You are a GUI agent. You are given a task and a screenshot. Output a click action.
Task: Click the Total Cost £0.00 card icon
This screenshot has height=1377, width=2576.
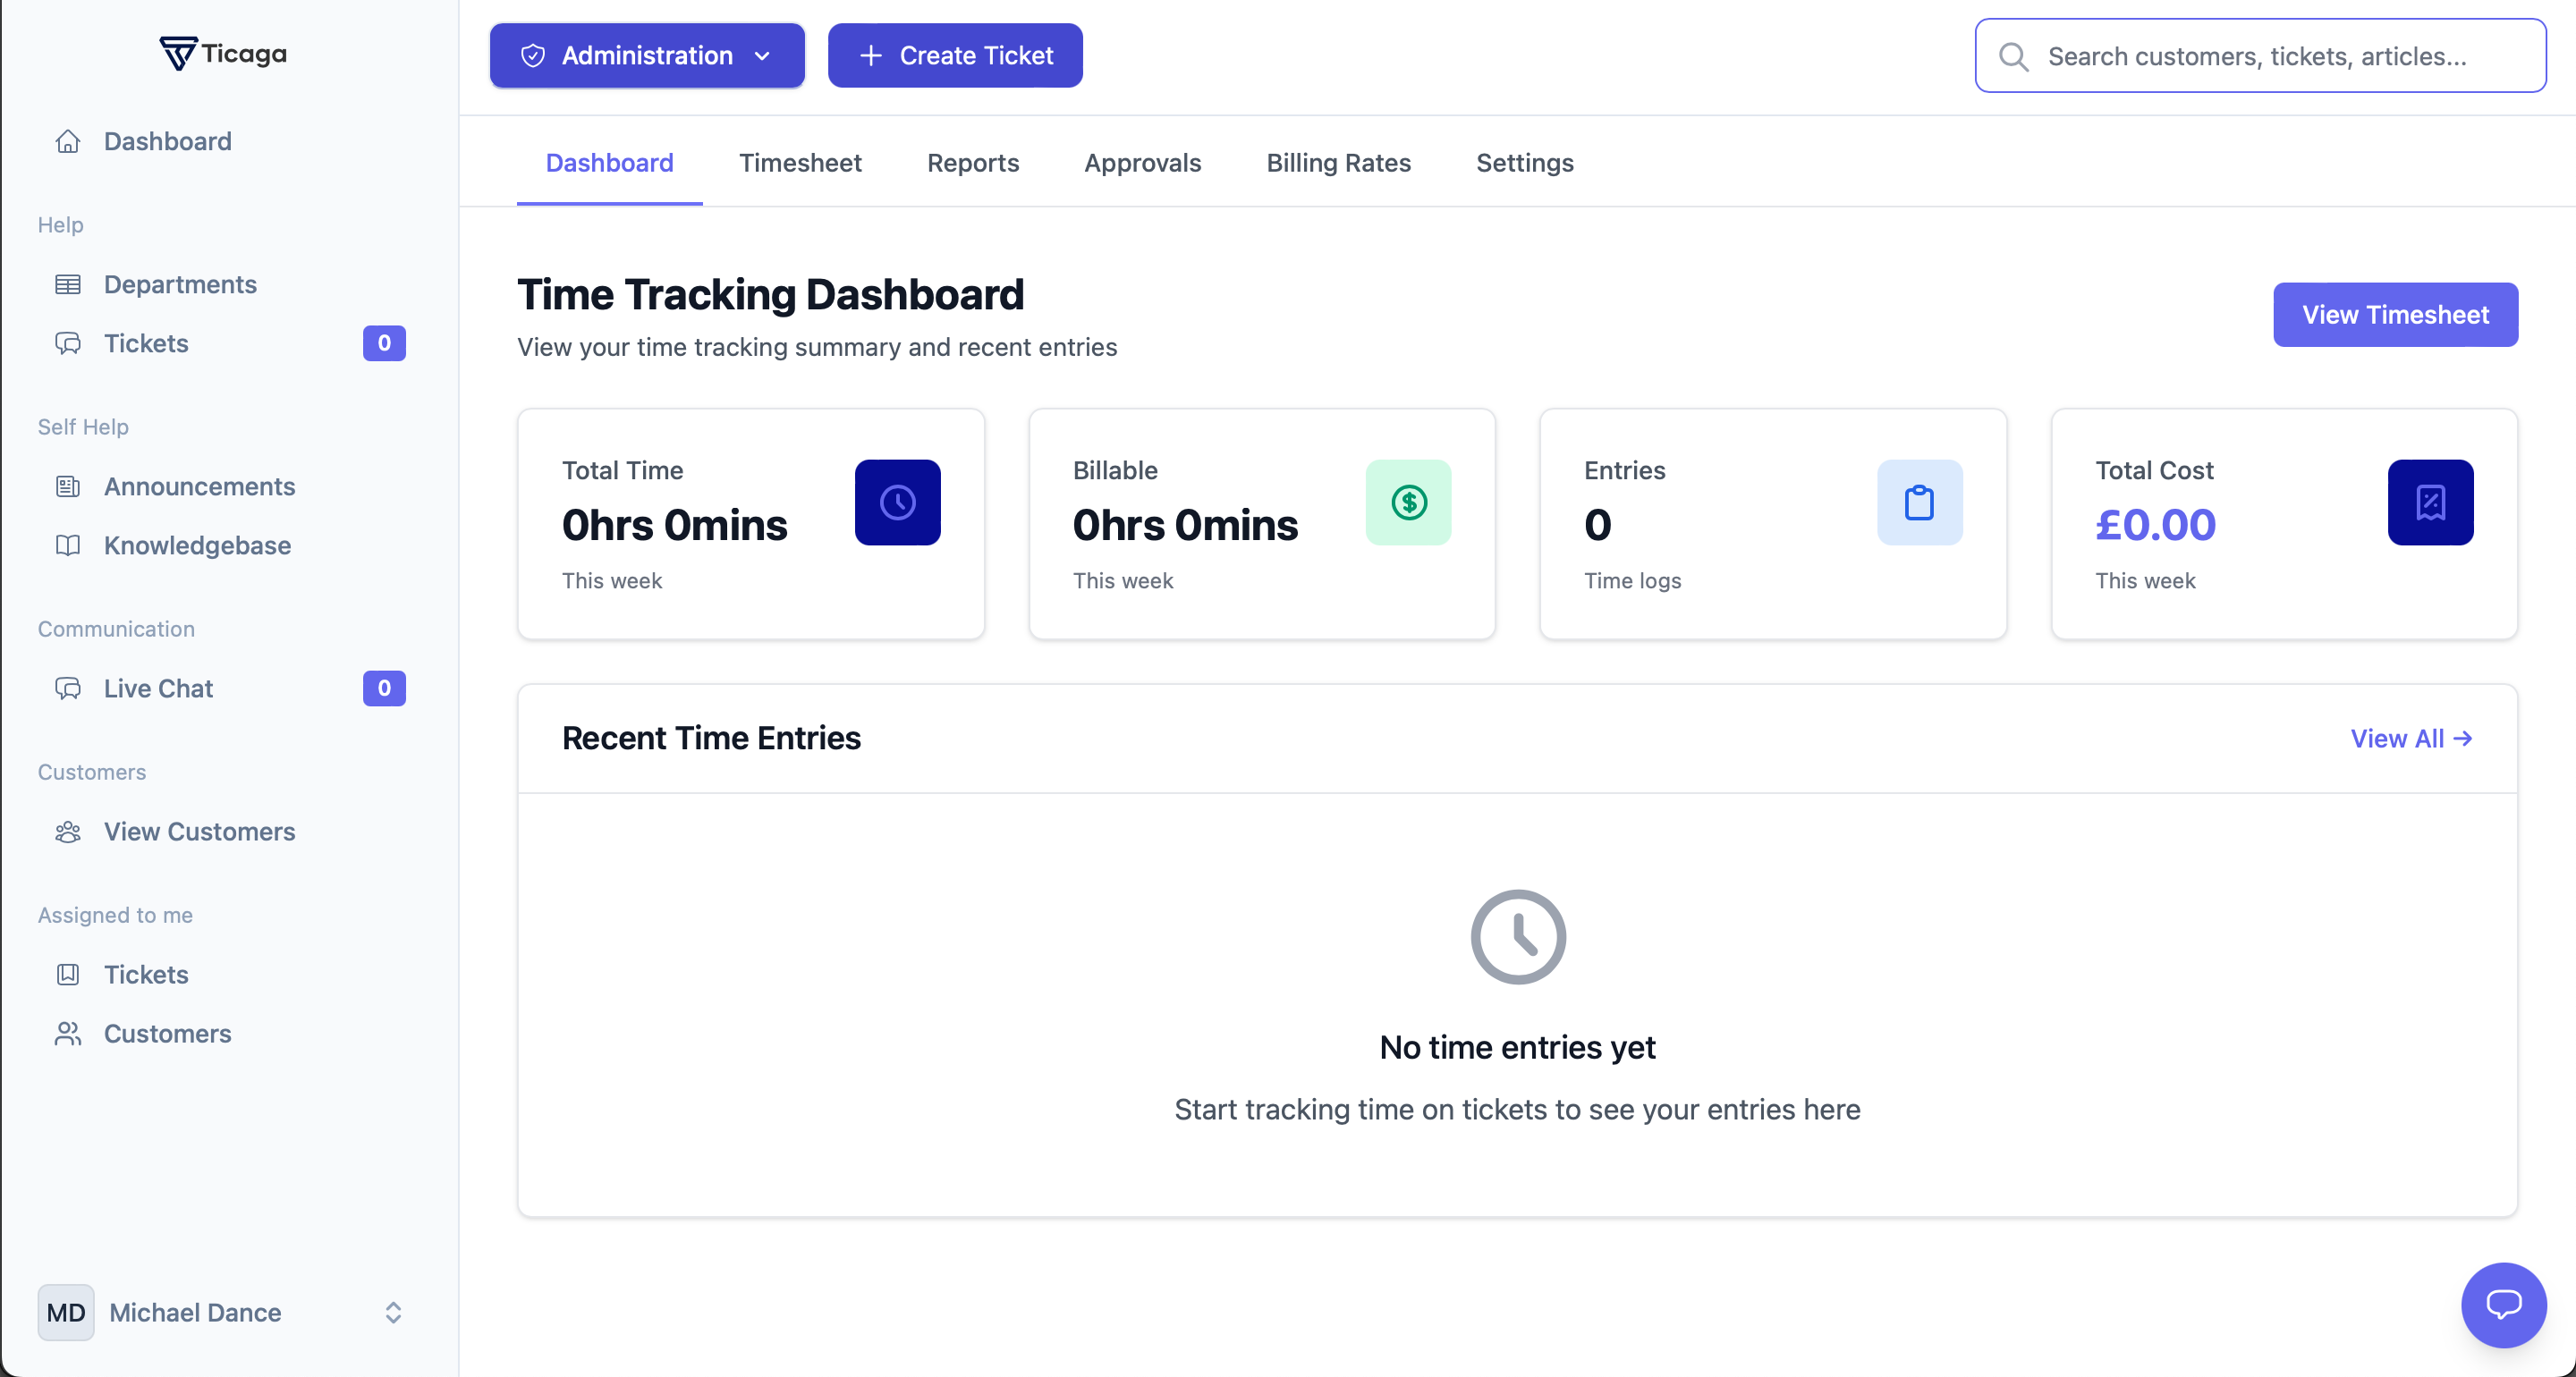[2430, 502]
